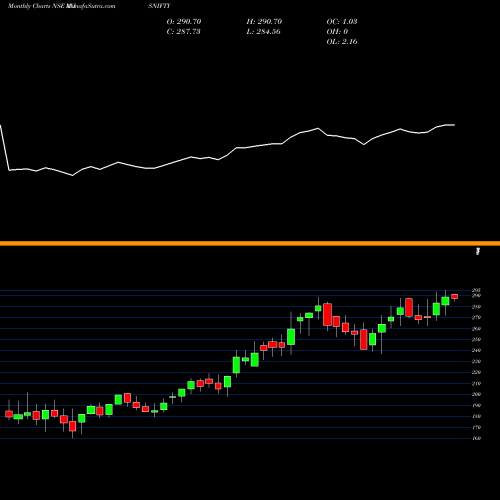Select the close price C: 287.73
Image resolution: width=500 pixels, height=500 pixels.
[x=184, y=32]
